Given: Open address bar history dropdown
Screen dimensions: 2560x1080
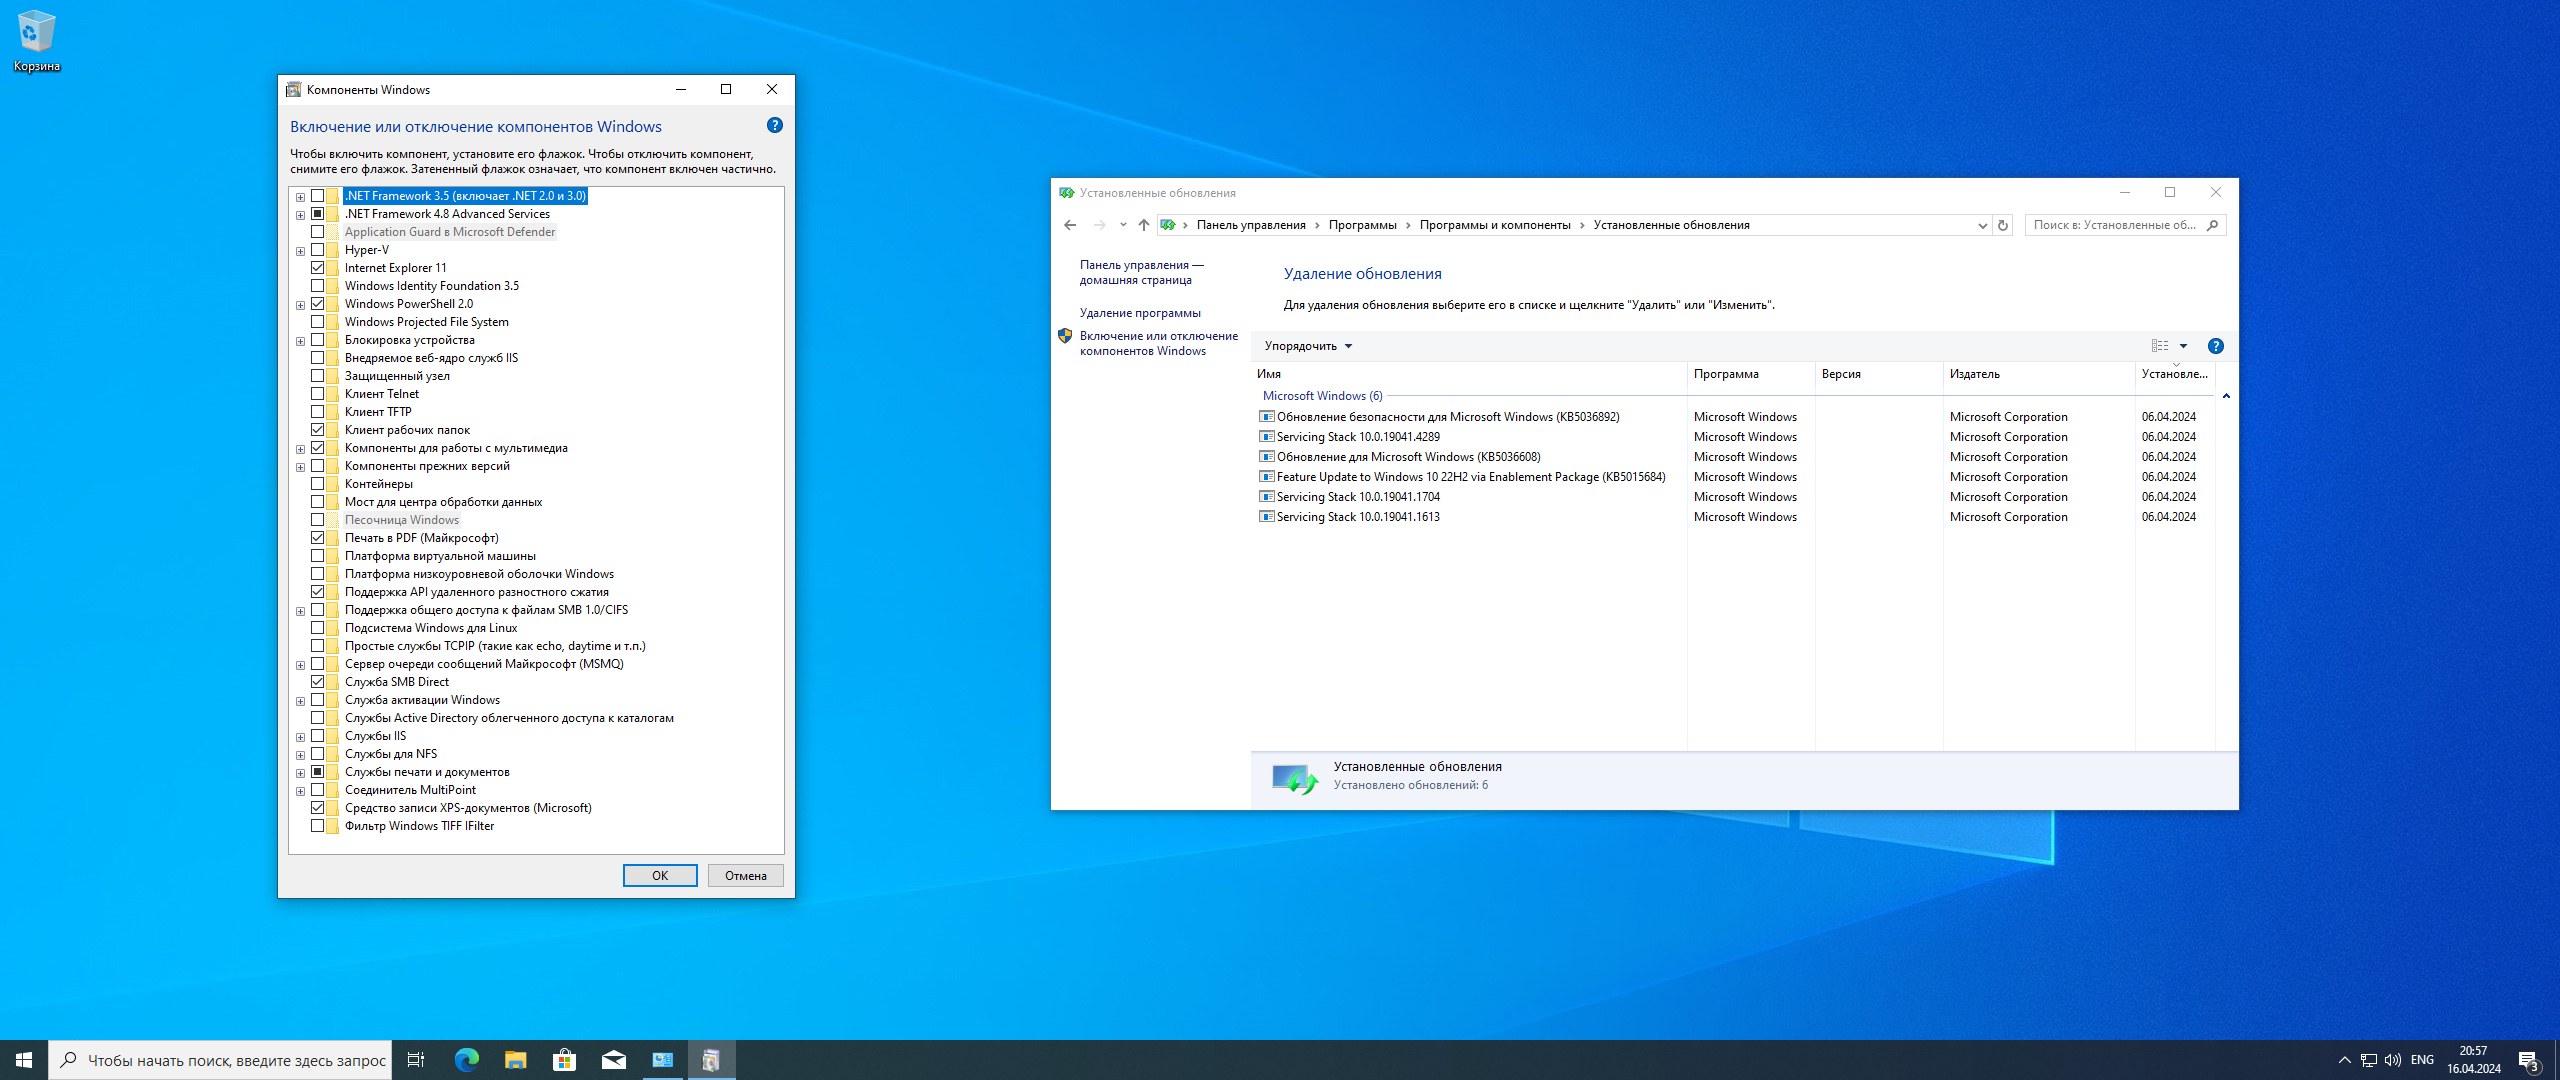Looking at the screenshot, I should pyautogui.click(x=1982, y=225).
